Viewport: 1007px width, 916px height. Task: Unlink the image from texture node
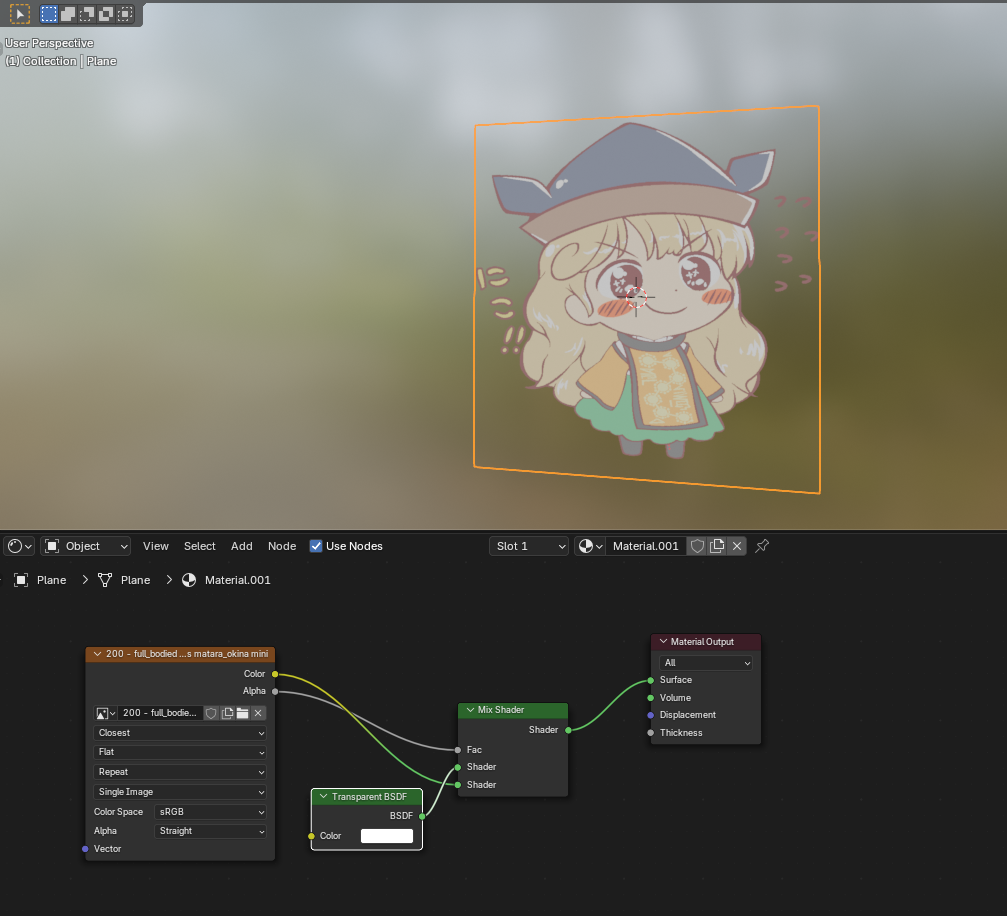point(258,713)
